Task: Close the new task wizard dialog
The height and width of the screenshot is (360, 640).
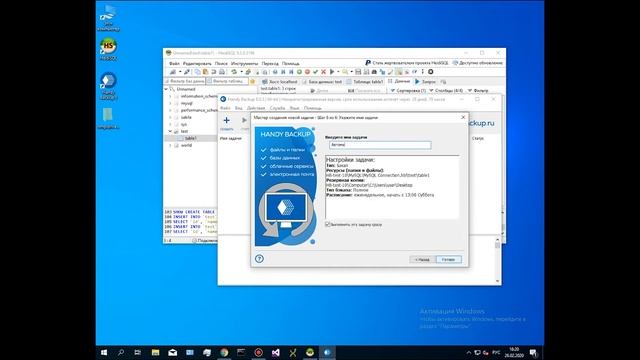Action: [463, 117]
